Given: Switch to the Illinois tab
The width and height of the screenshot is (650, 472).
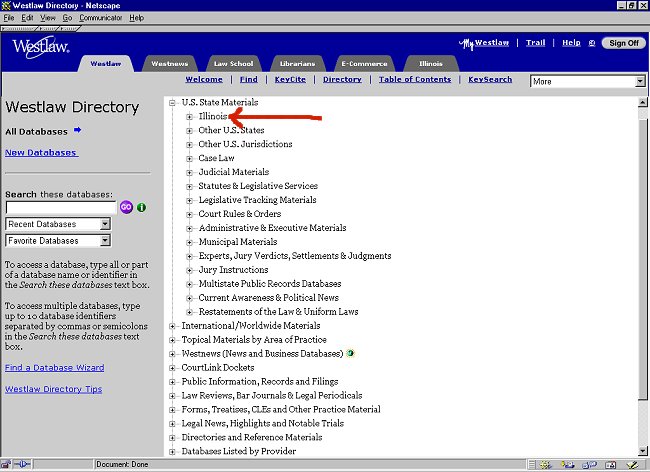Looking at the screenshot, I should point(431,64).
